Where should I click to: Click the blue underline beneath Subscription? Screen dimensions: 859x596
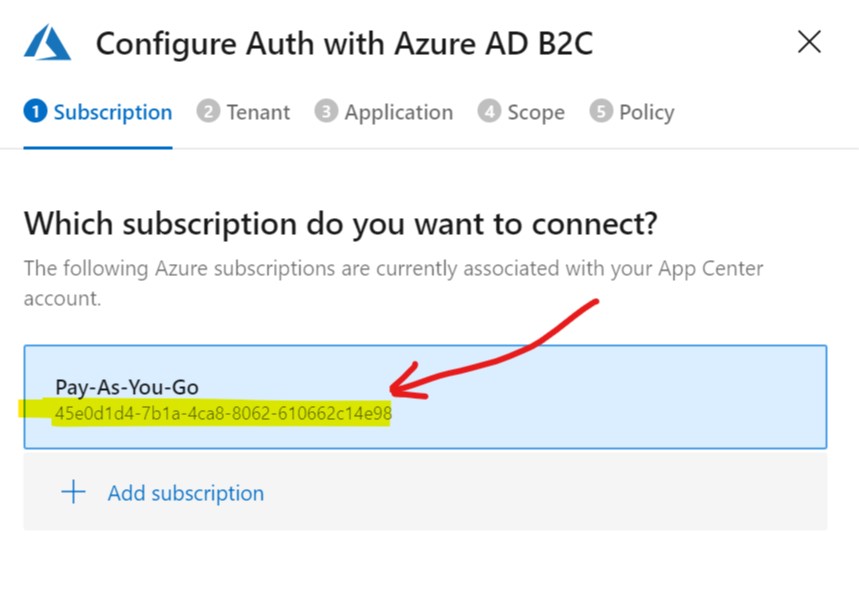pos(97,146)
